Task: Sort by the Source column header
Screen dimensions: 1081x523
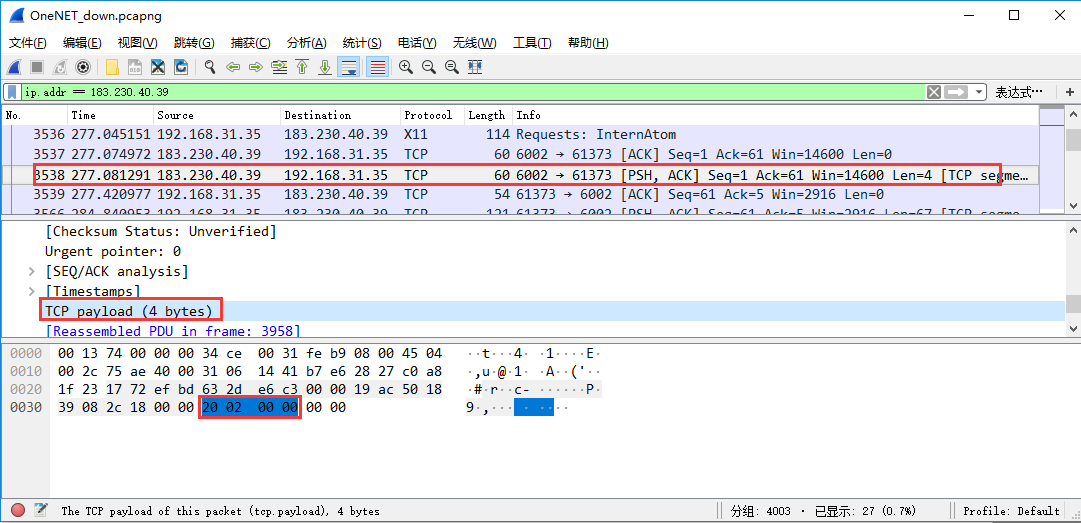Action: 217,115
